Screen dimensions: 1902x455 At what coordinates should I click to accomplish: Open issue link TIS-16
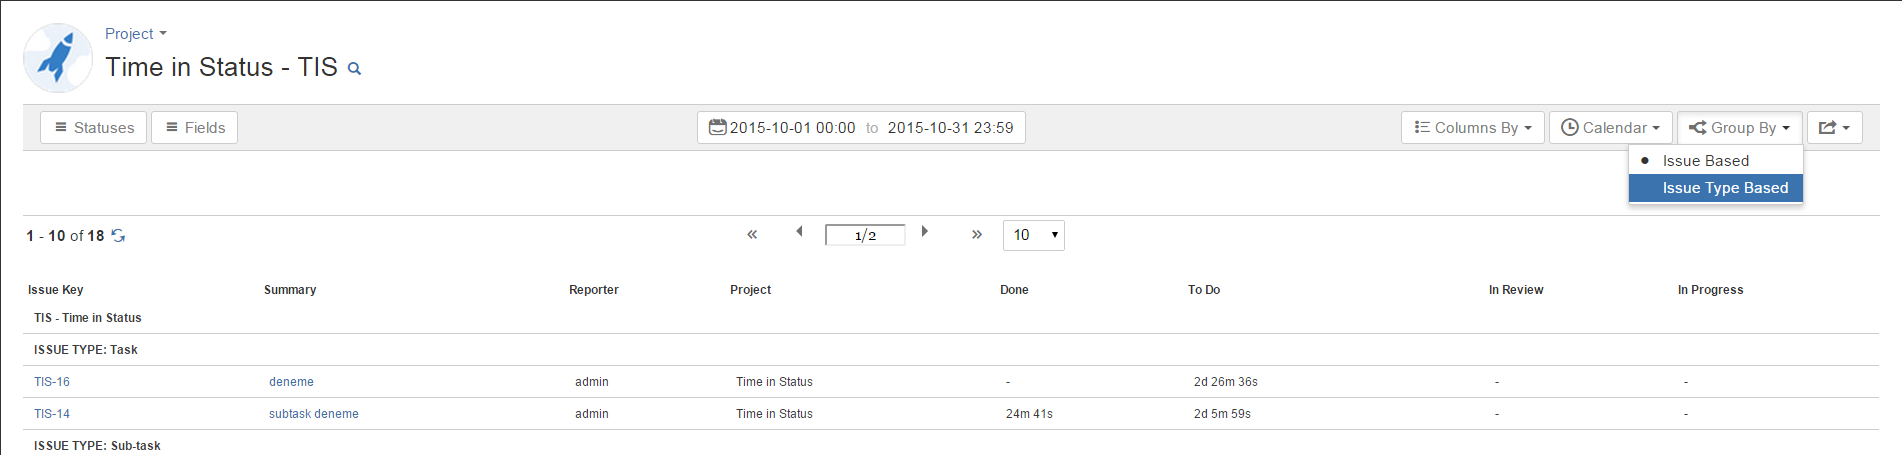point(52,382)
